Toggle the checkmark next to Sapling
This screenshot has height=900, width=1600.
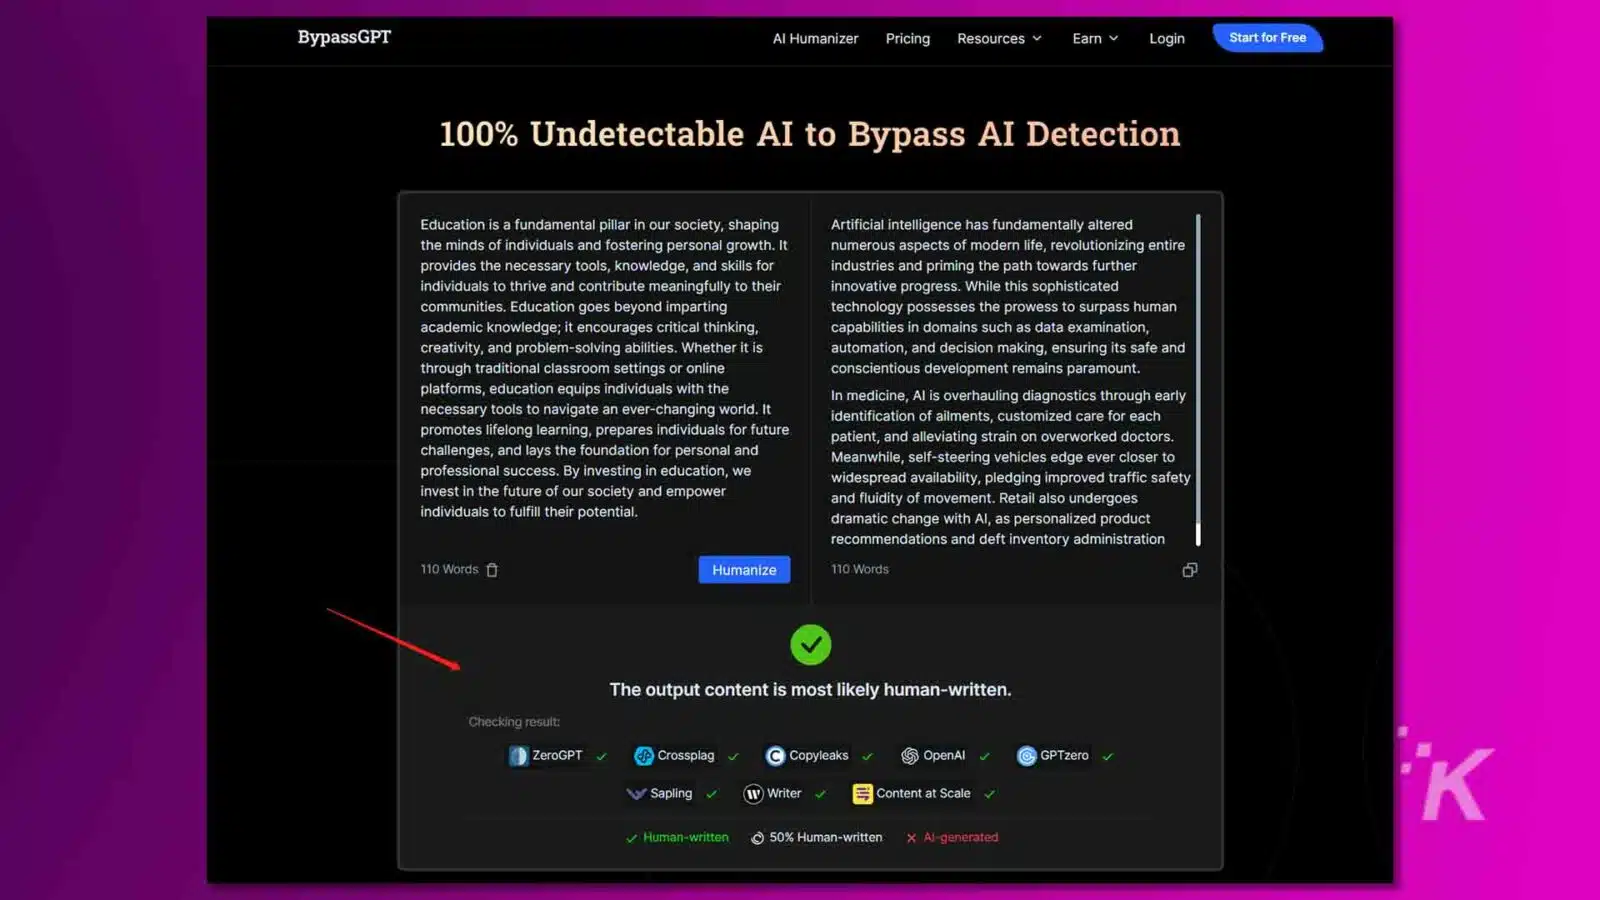(711, 793)
